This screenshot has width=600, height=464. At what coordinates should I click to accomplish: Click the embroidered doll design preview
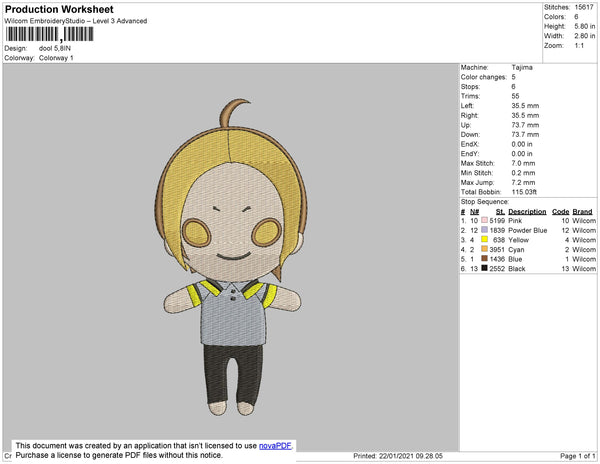[x=232, y=258]
